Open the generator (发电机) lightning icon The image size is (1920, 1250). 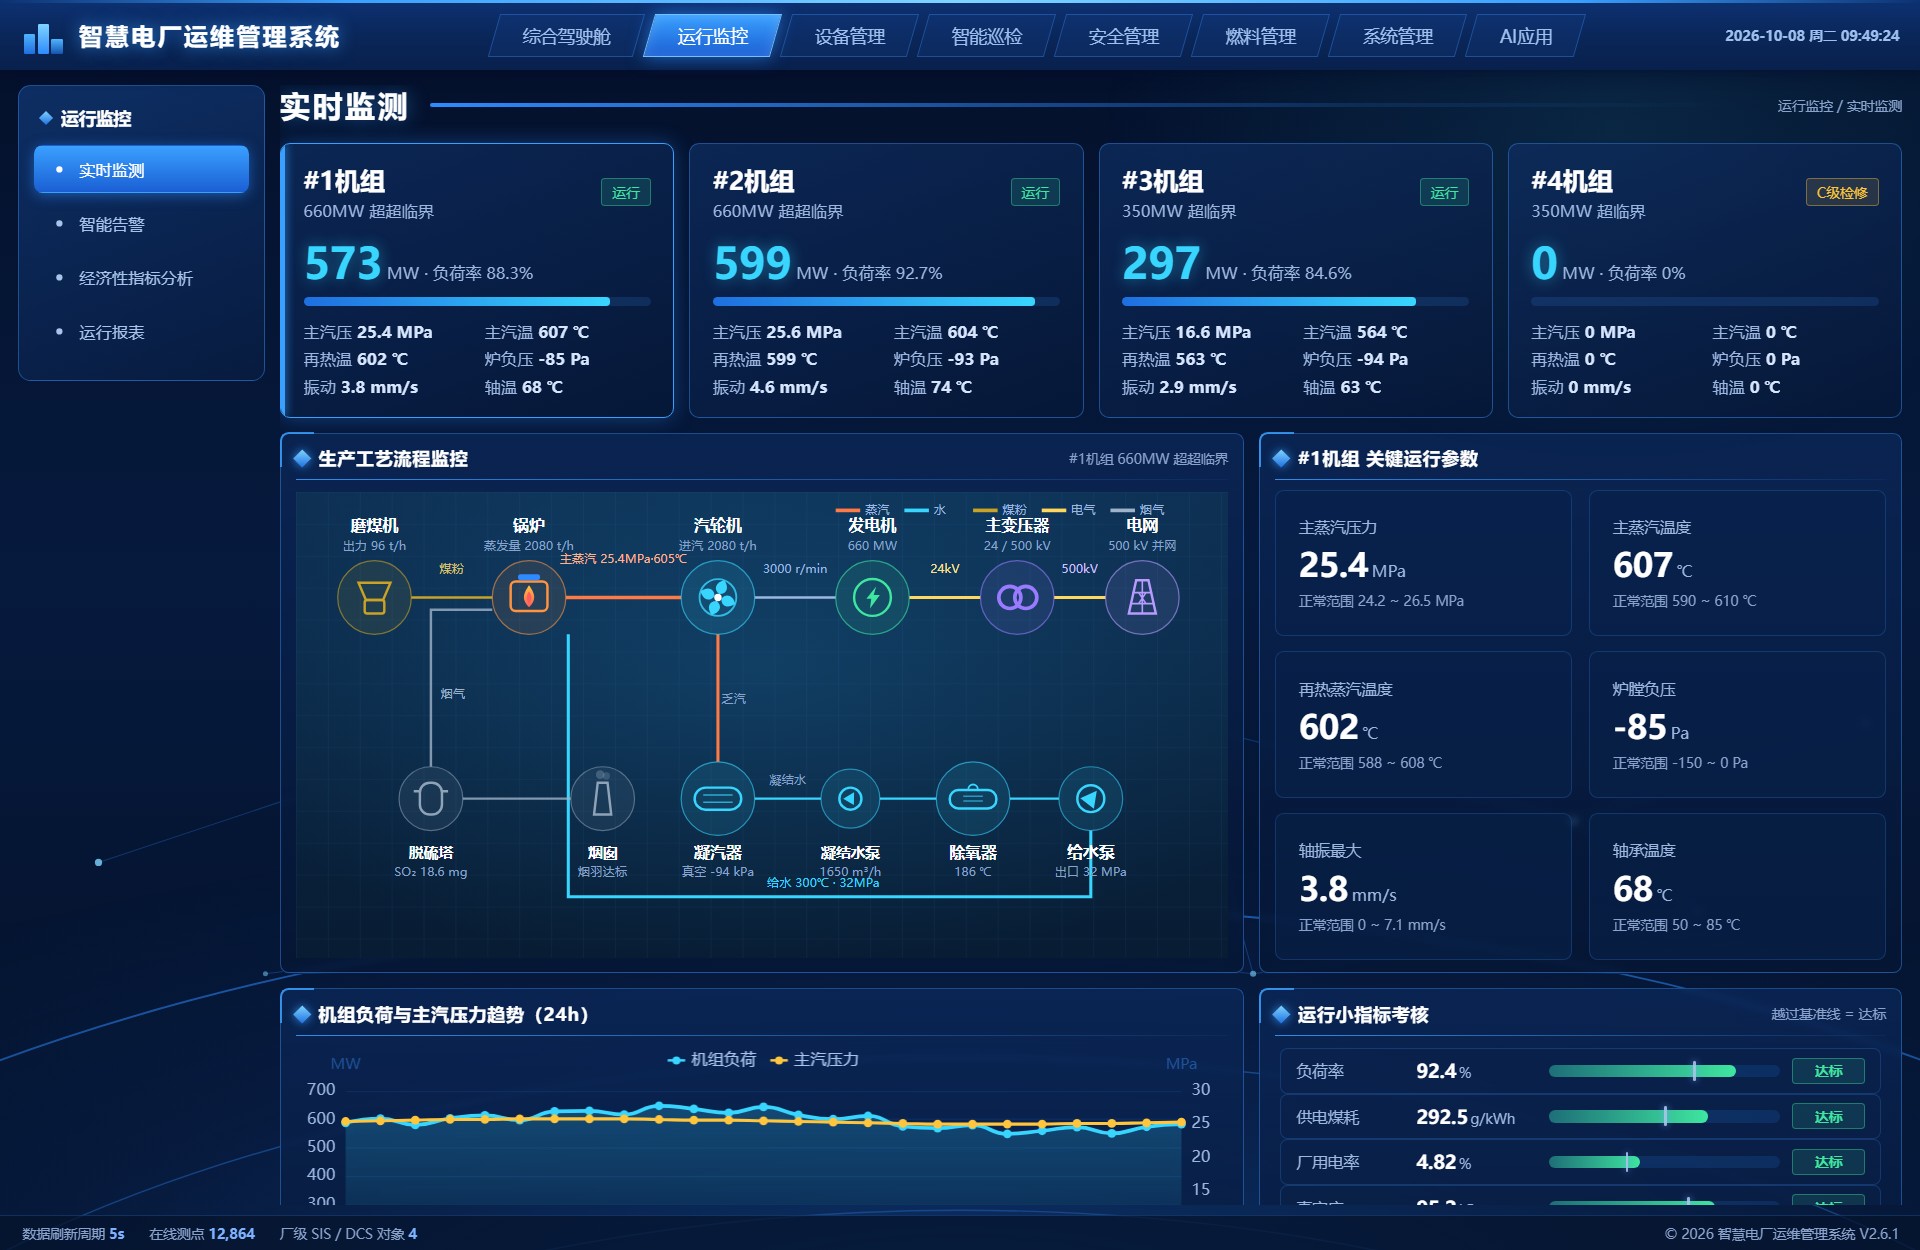[x=872, y=598]
